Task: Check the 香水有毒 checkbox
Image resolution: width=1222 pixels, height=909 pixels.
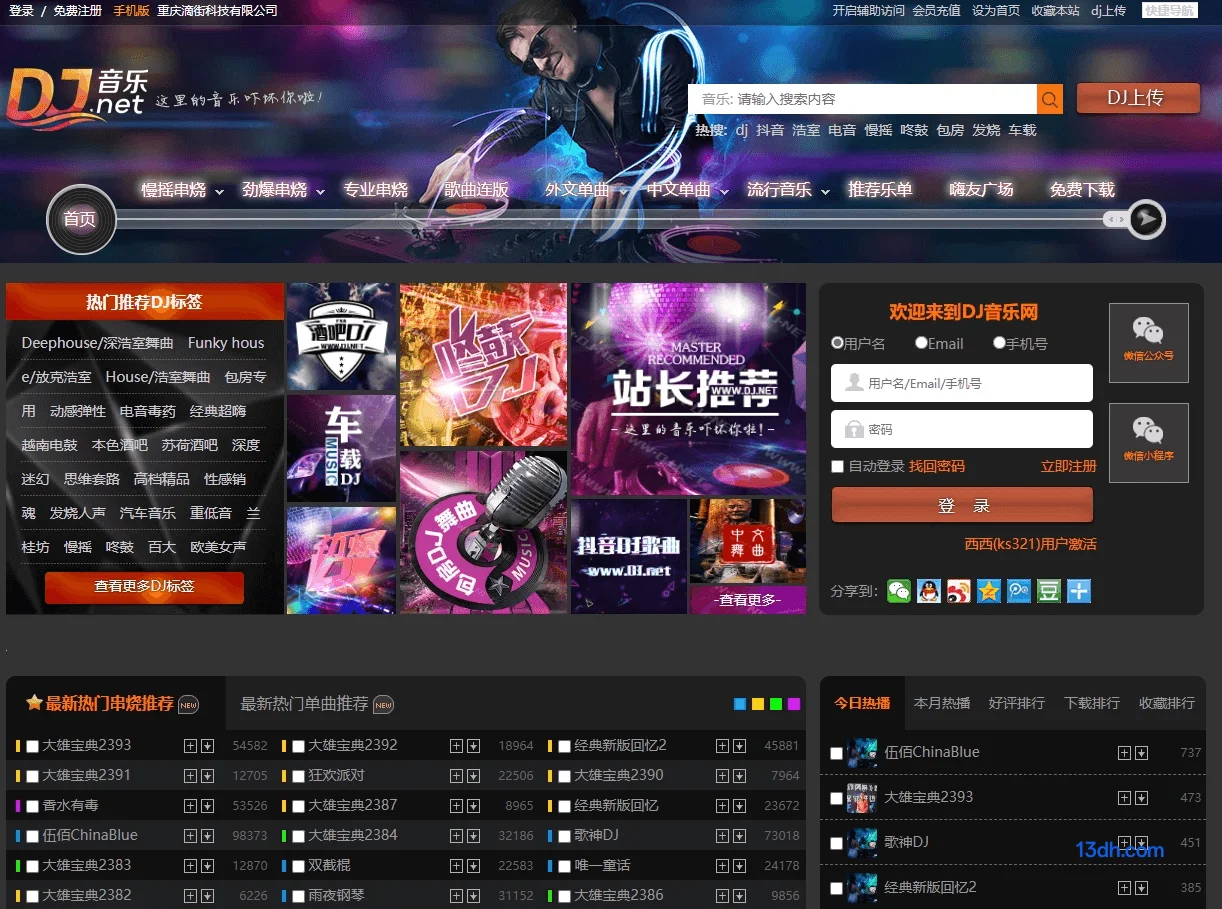Action: pos(33,807)
